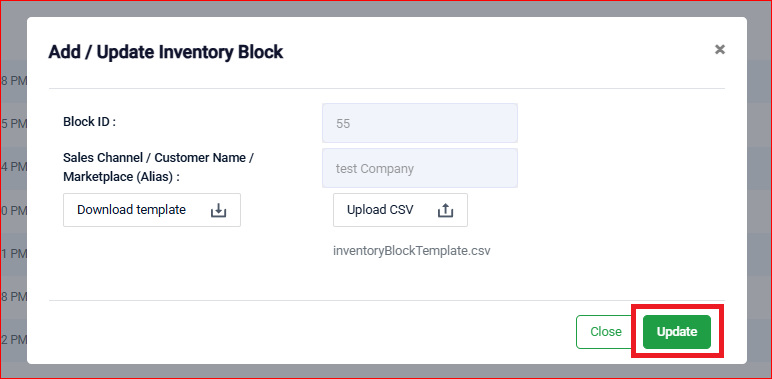Click the upload arrow icon beside Upload CSV

pos(445,210)
